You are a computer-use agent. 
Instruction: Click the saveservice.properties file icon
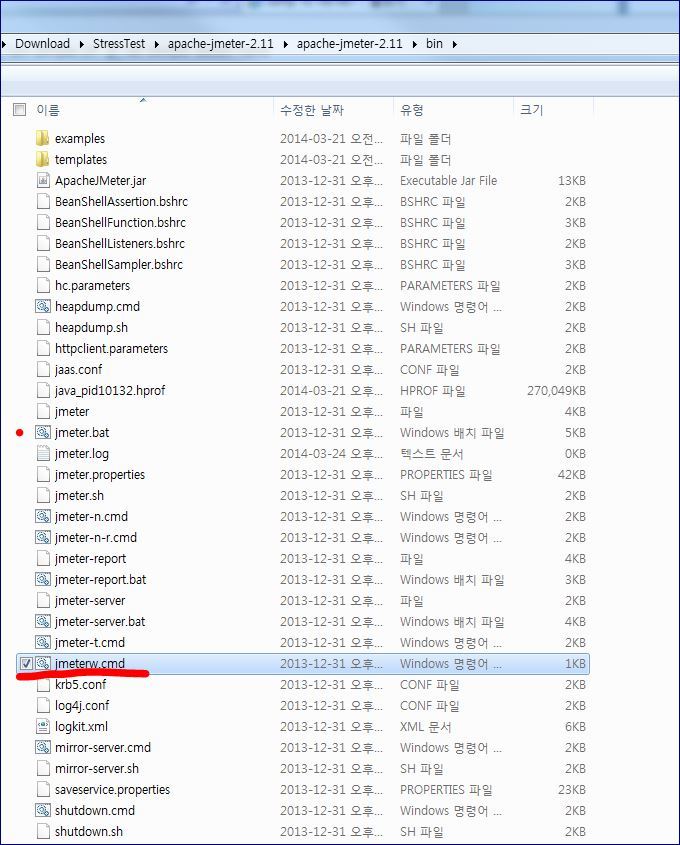(43, 790)
